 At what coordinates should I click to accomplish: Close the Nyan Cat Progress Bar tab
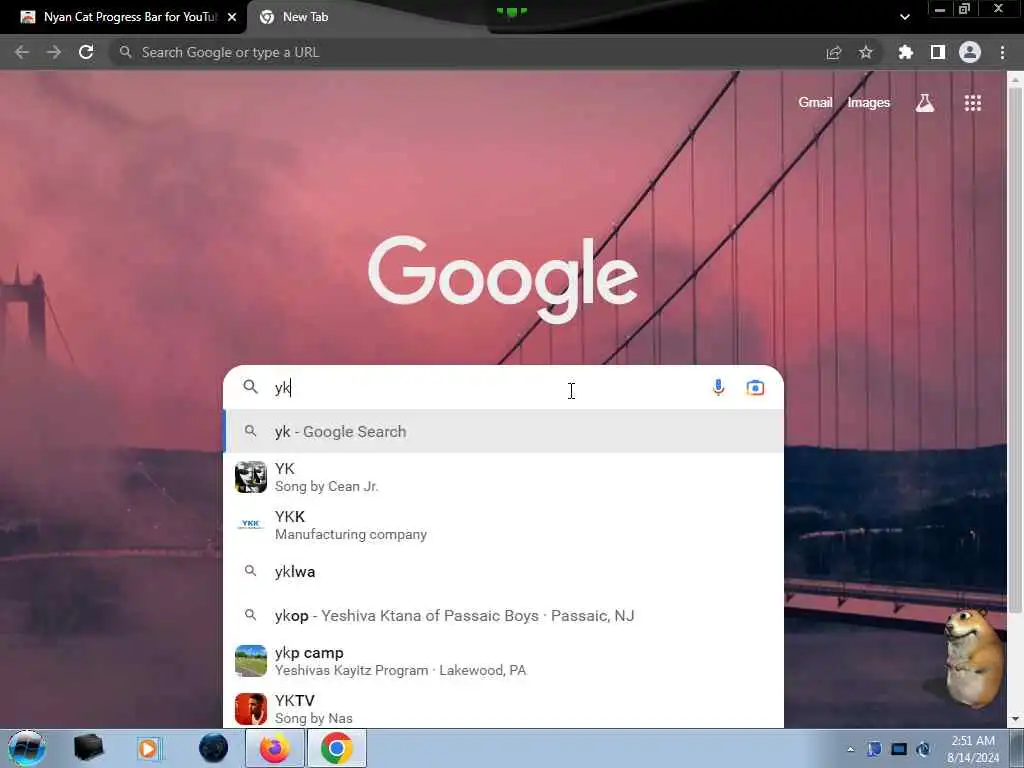pyautogui.click(x=232, y=17)
